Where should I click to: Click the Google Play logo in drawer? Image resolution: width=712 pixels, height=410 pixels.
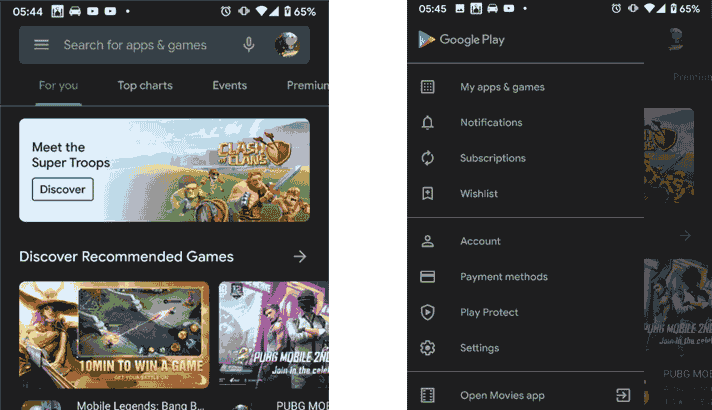click(461, 40)
